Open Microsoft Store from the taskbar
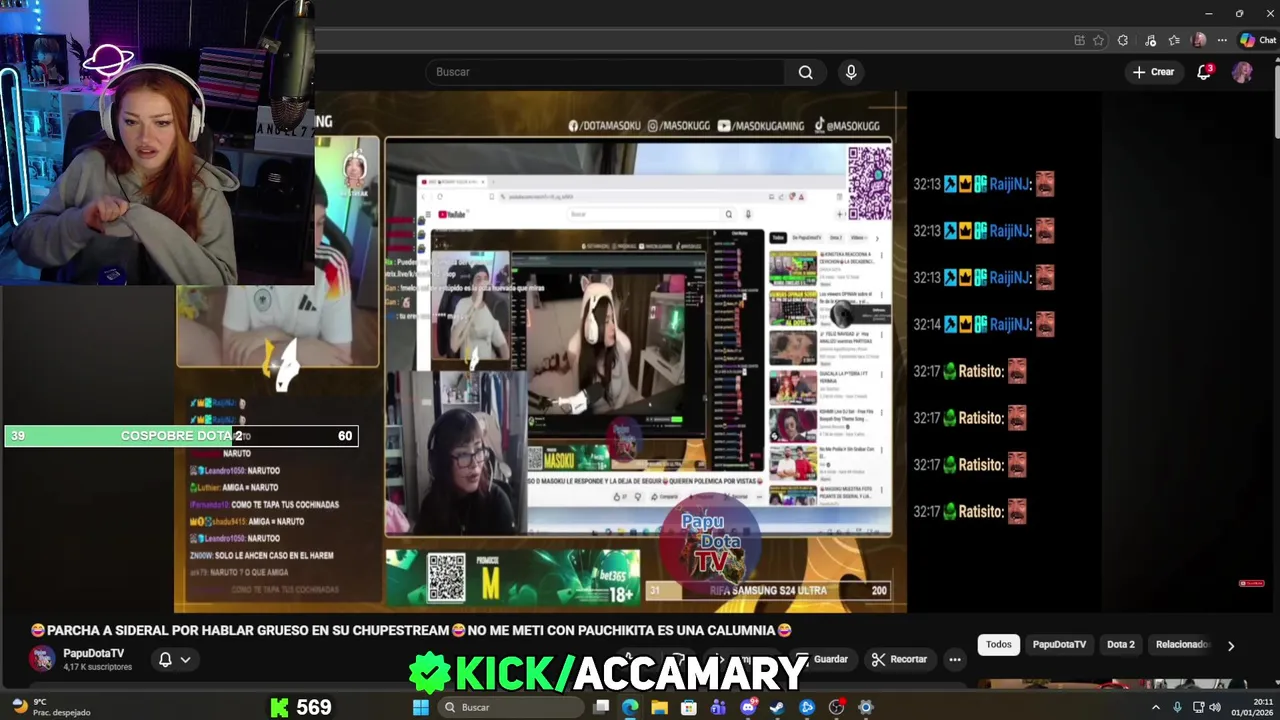The image size is (1280, 720). [689, 707]
